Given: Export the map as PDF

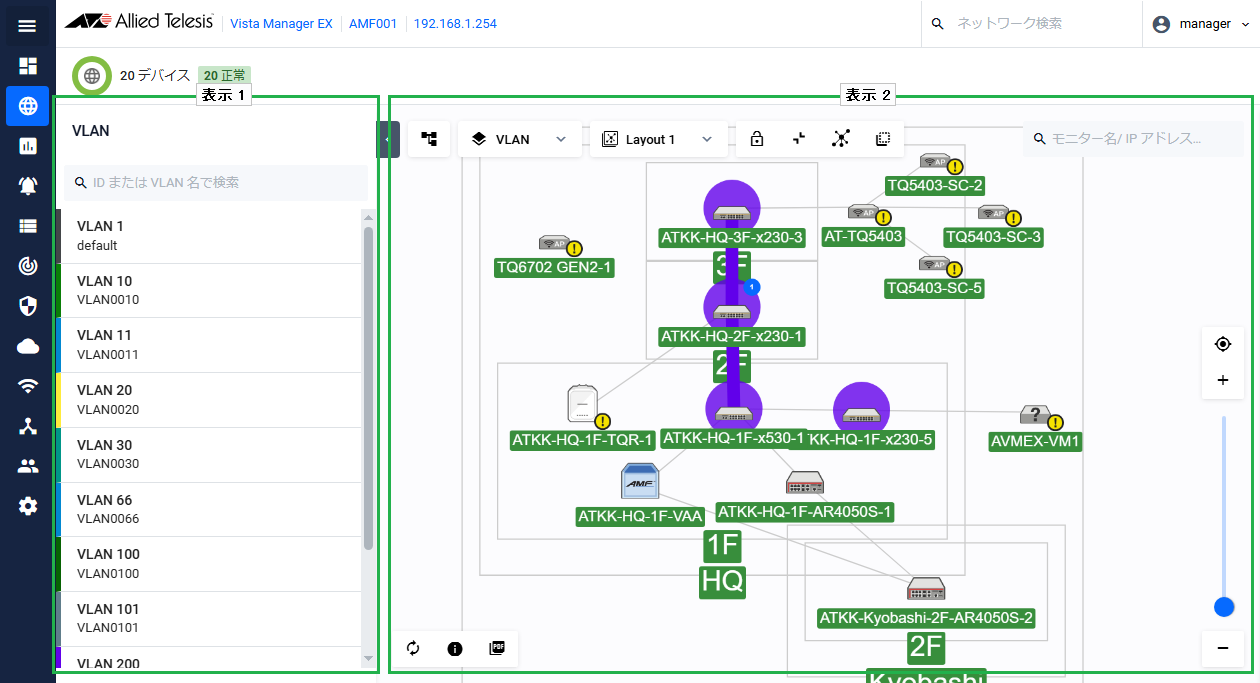Looking at the screenshot, I should [497, 648].
